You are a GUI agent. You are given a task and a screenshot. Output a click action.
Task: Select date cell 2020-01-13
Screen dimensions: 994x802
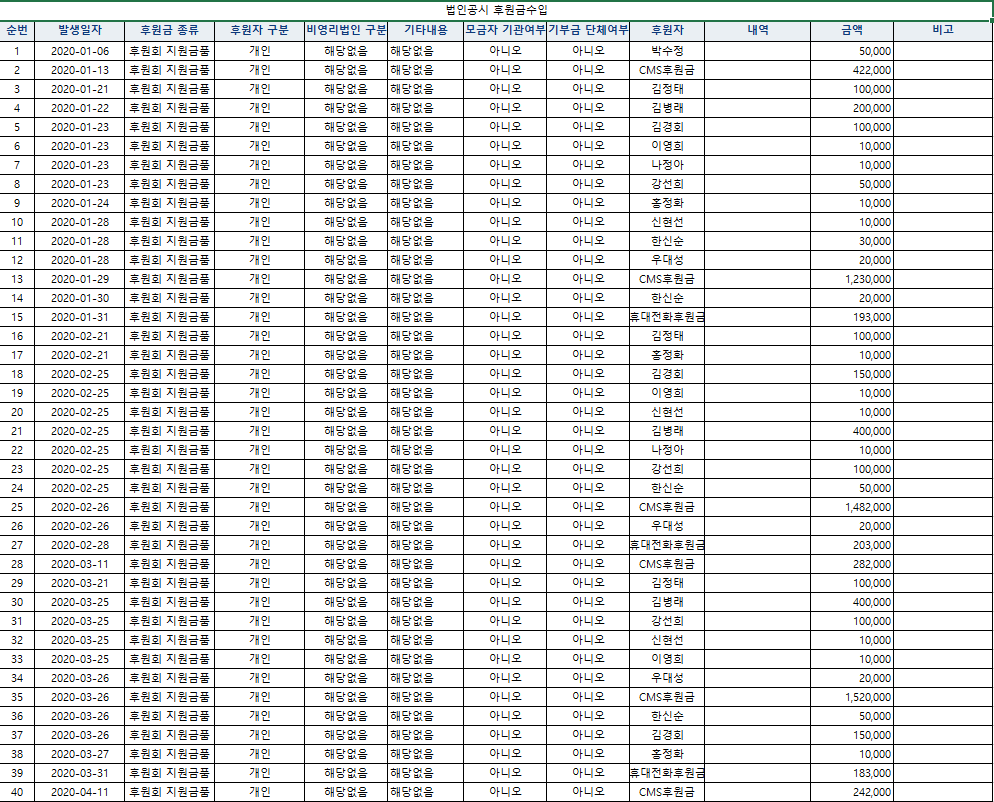(80, 70)
